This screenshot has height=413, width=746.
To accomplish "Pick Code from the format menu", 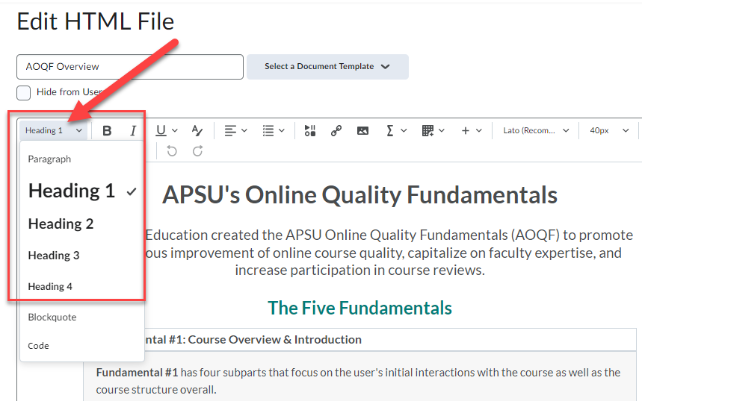I will point(38,346).
